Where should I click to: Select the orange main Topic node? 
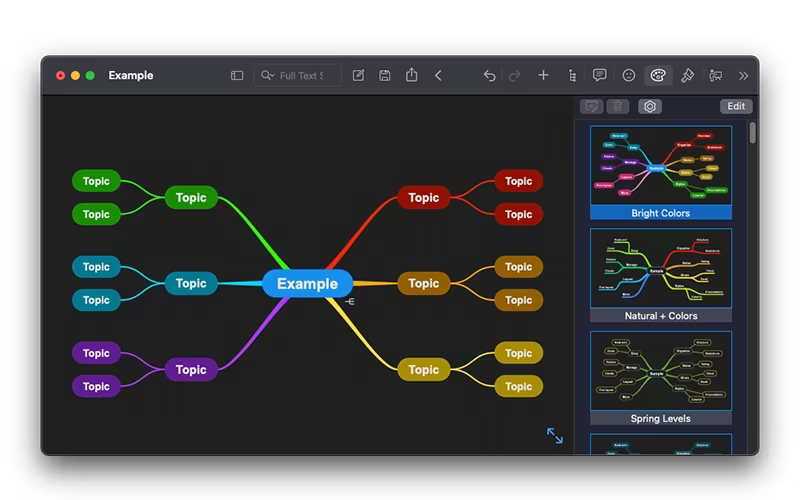[x=423, y=283]
